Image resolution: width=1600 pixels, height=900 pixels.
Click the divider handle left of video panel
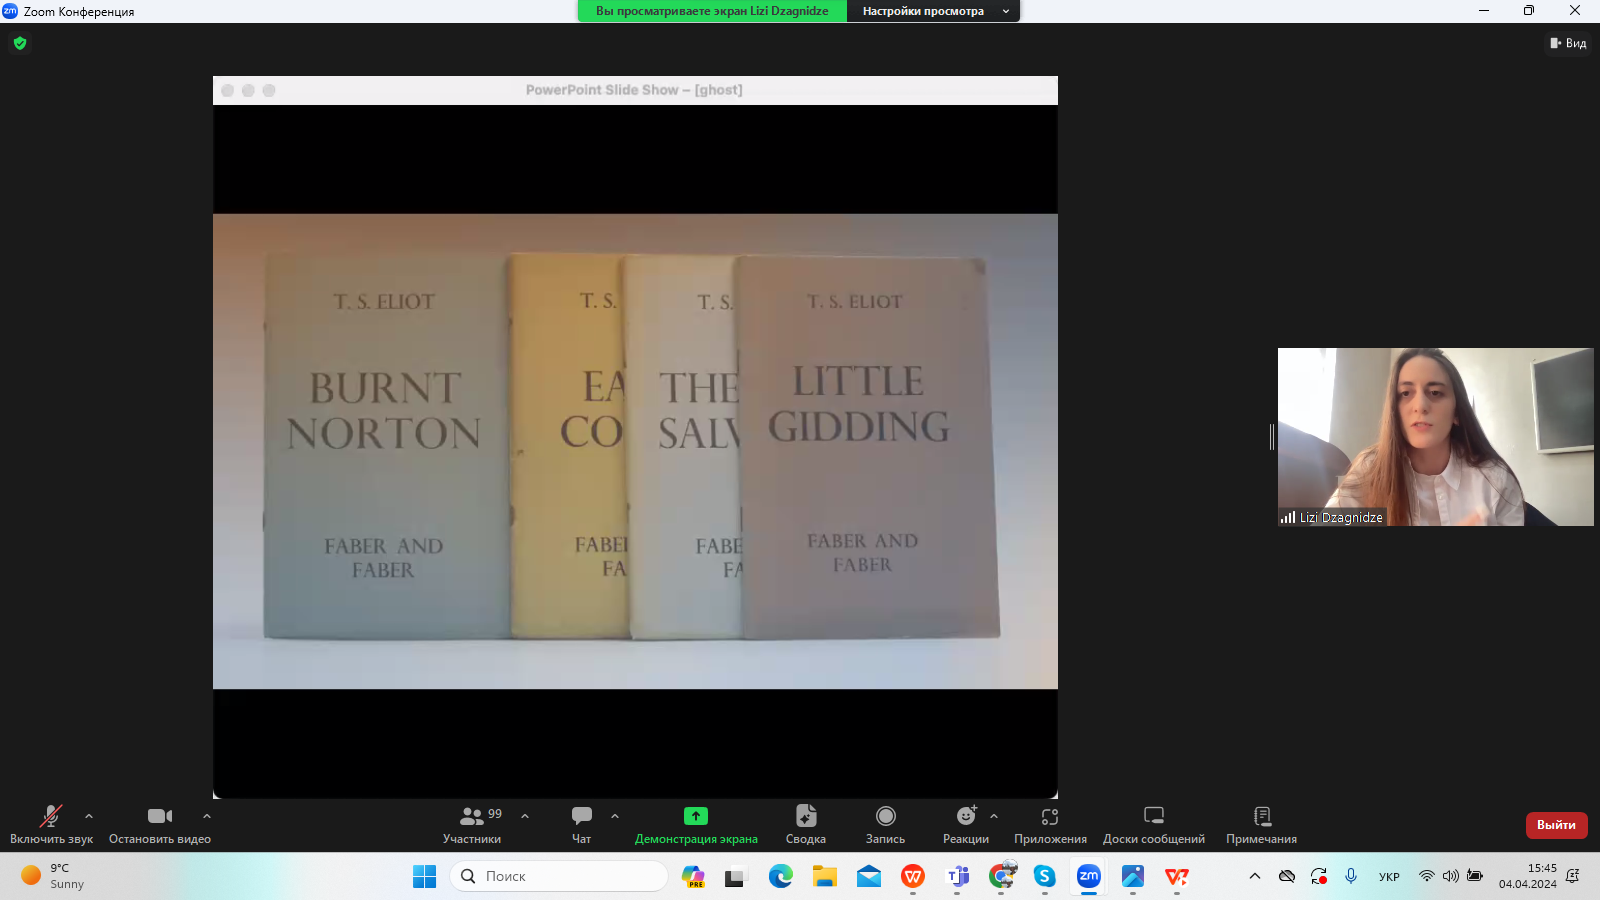(x=1272, y=436)
